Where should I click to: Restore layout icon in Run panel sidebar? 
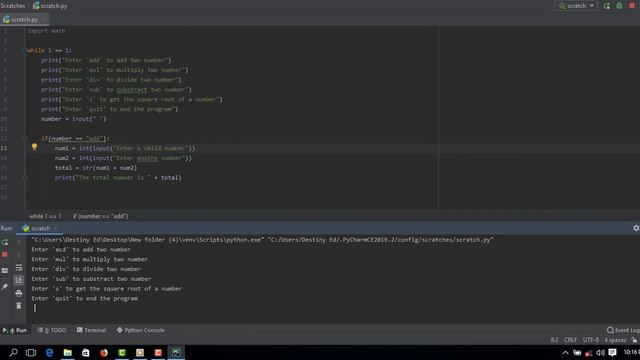(x=5, y=270)
